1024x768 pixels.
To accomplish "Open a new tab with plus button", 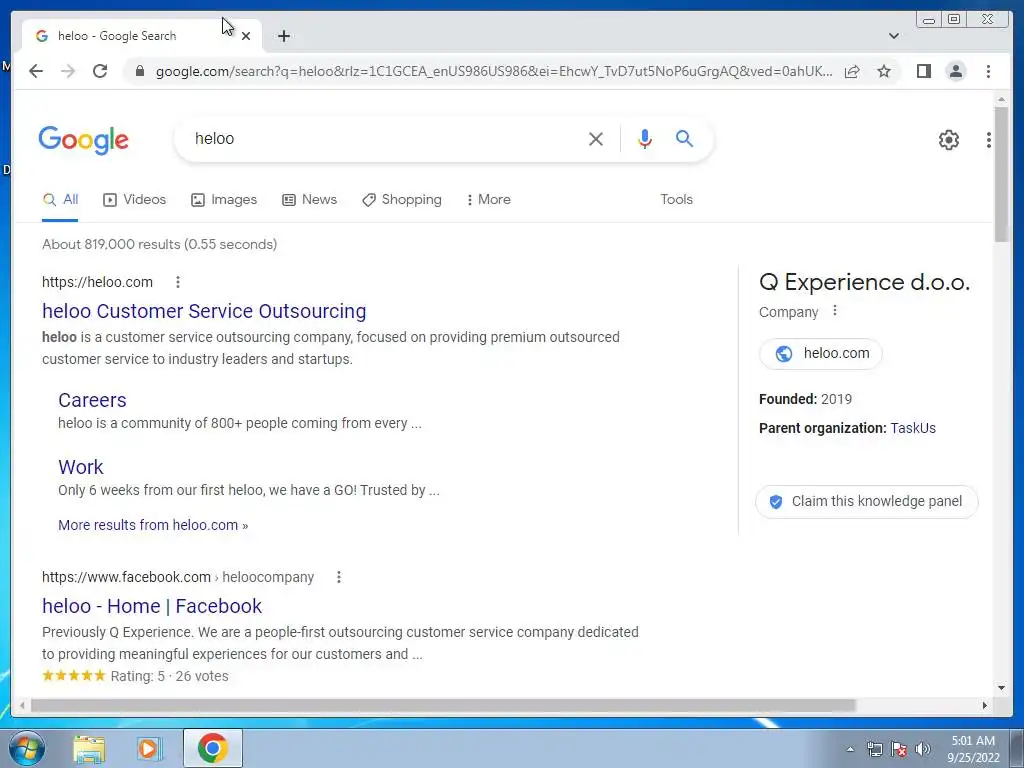I will [283, 36].
